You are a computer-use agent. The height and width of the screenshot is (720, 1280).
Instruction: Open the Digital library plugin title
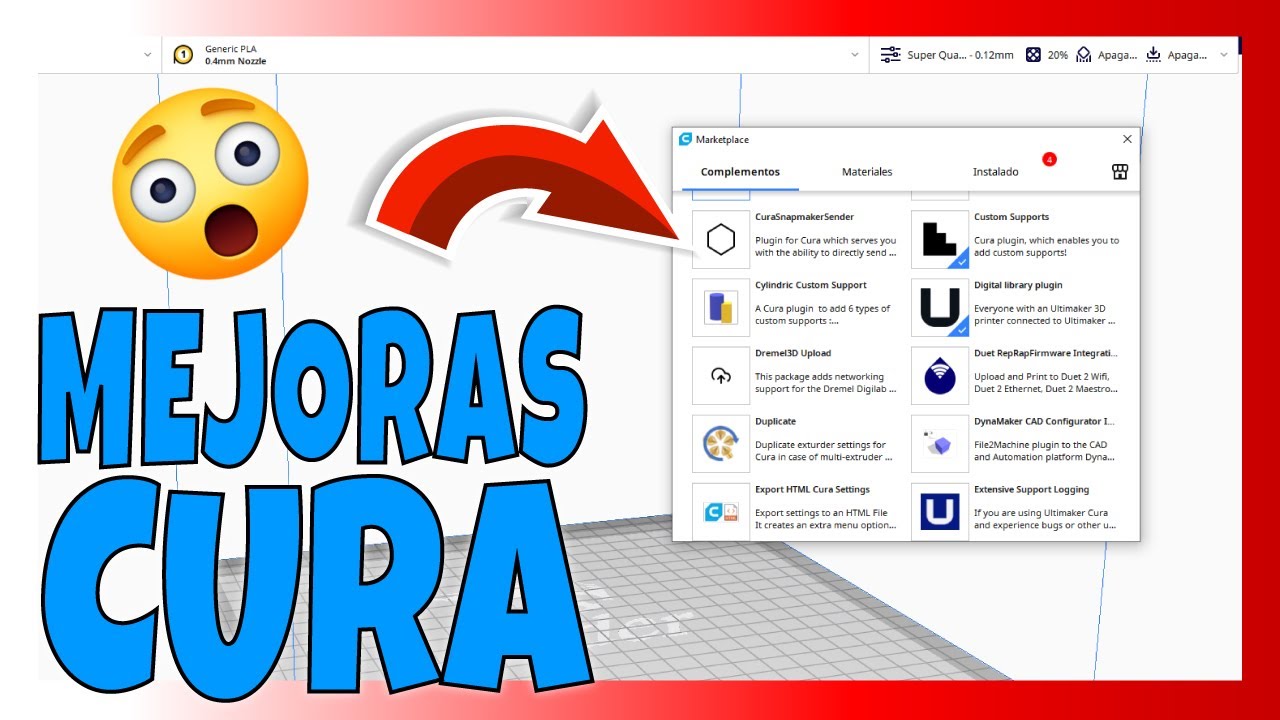click(x=1018, y=285)
